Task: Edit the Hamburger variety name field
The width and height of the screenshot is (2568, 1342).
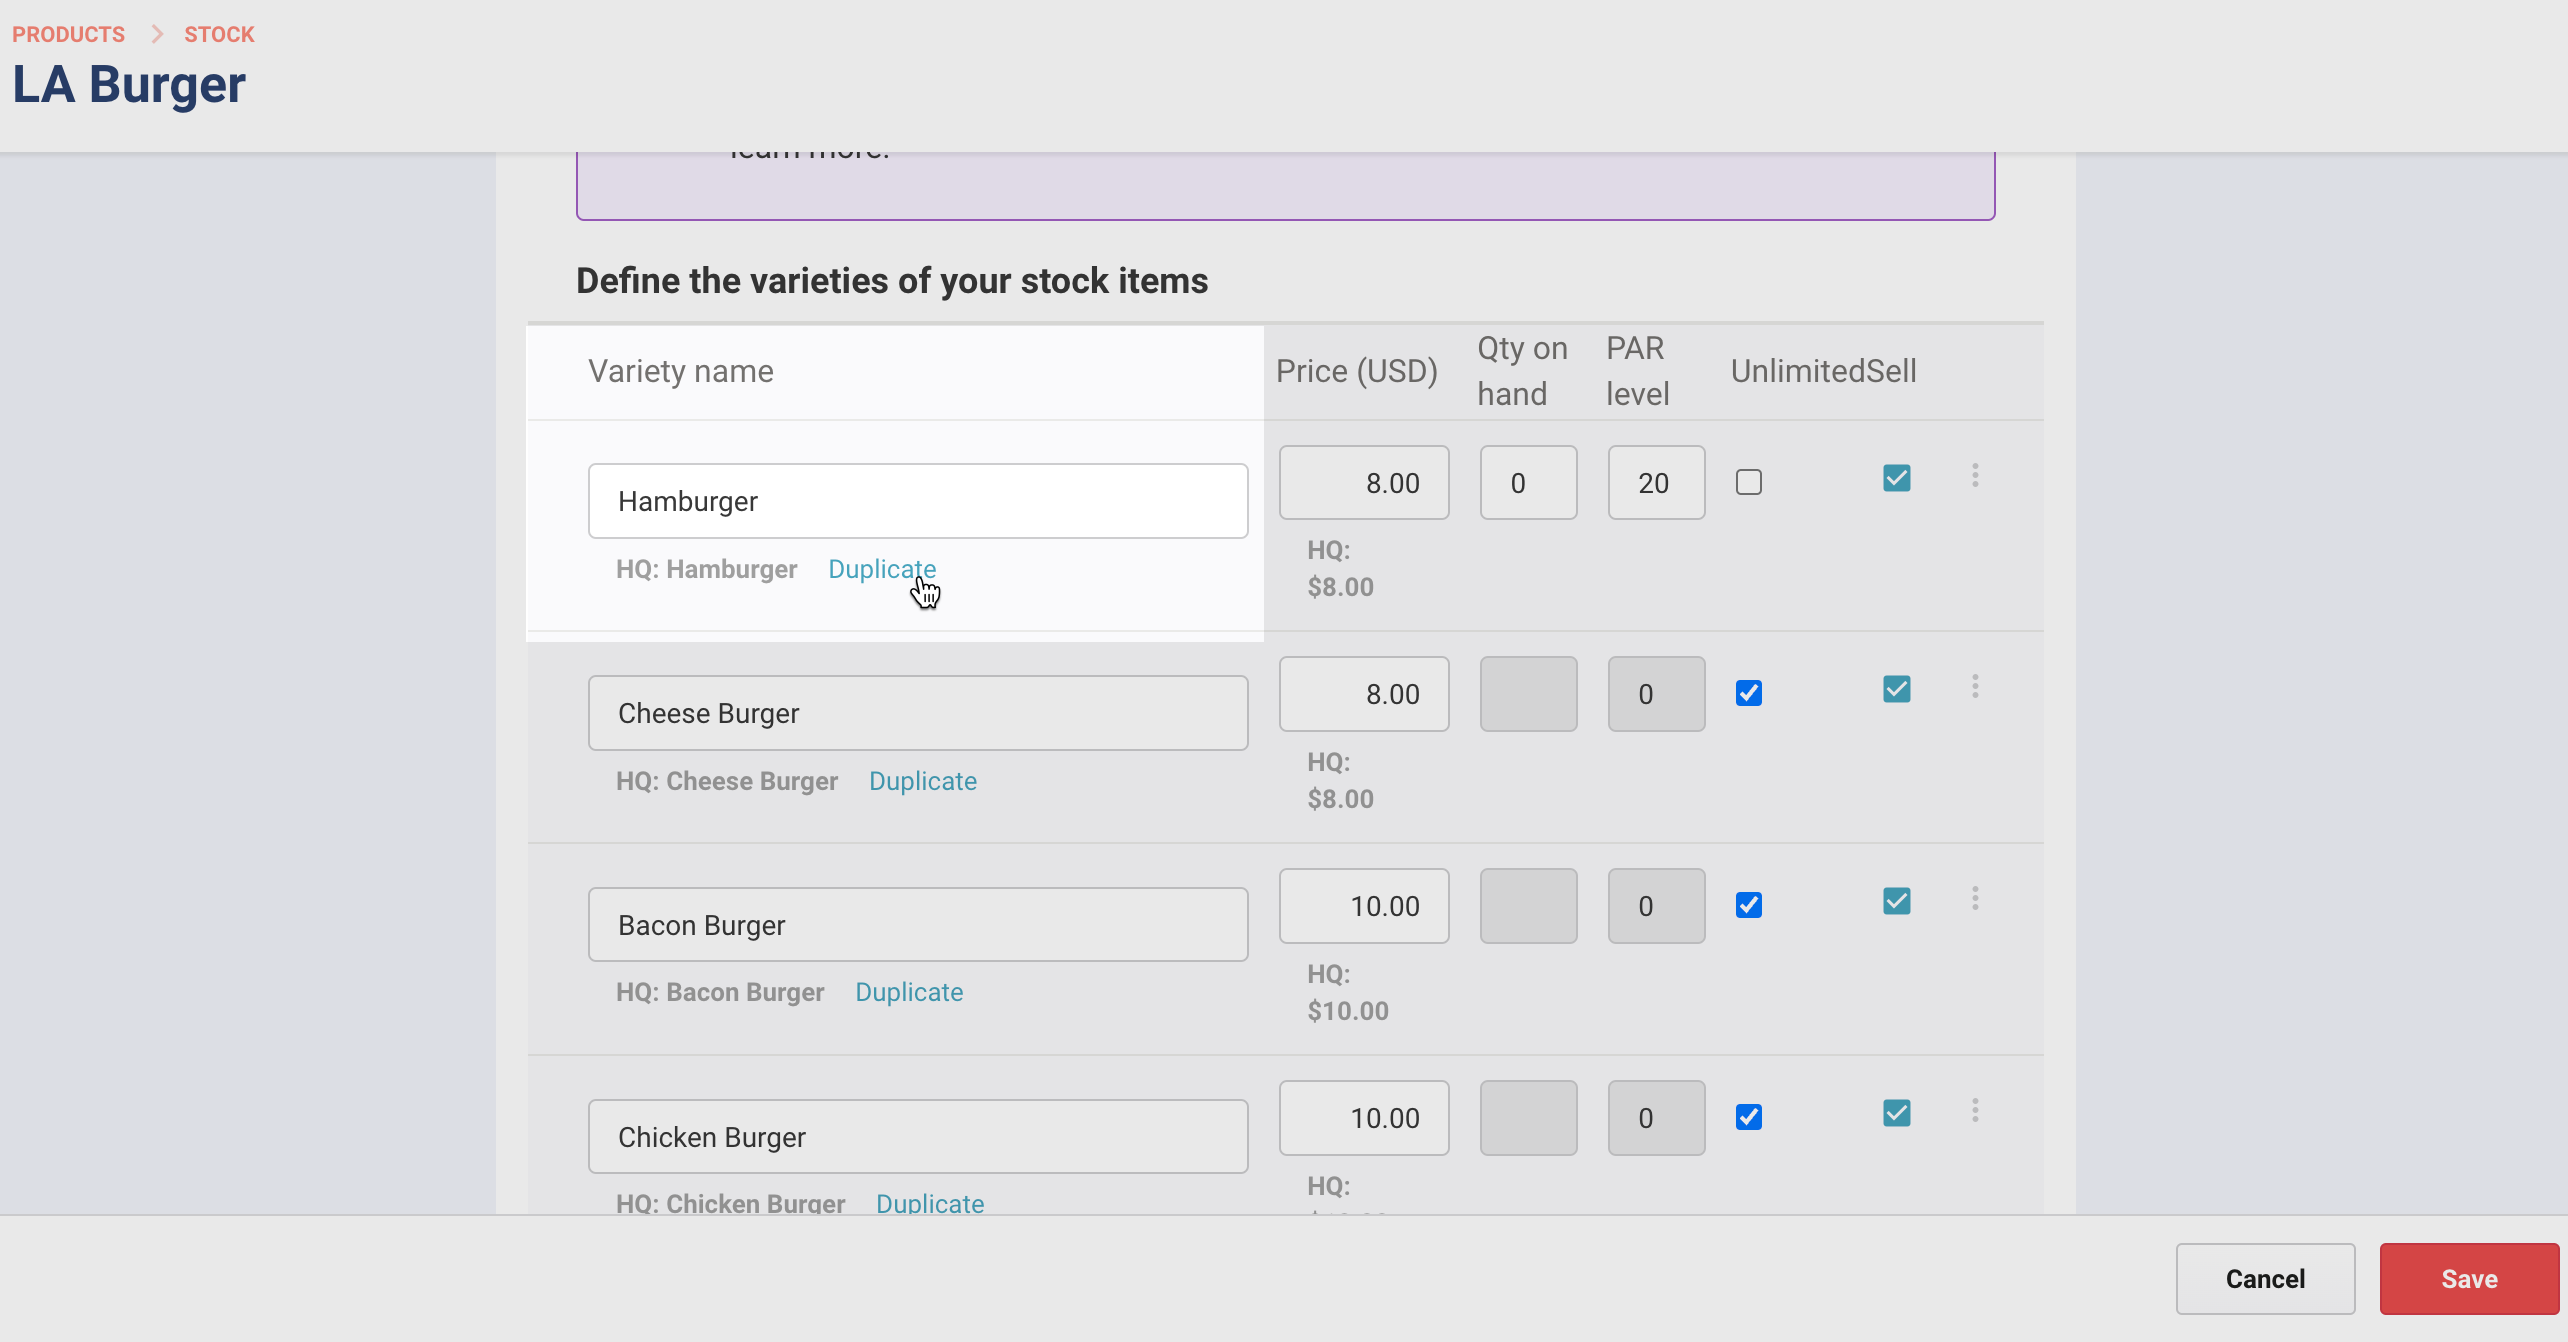Action: tap(918, 501)
